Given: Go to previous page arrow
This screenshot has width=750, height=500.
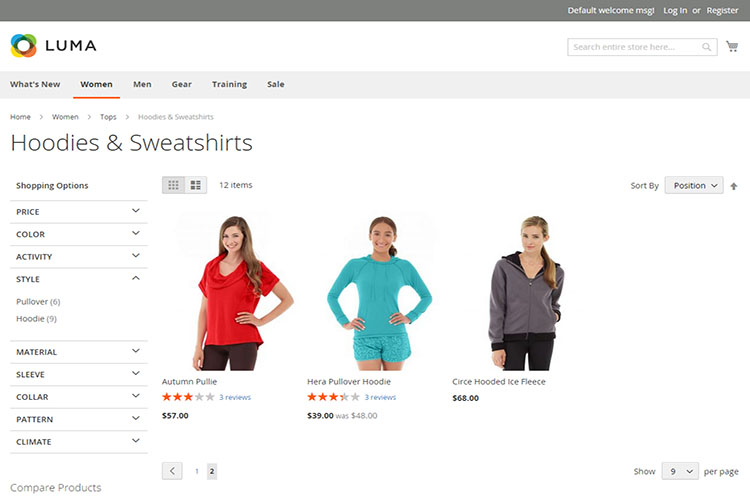Looking at the screenshot, I should coord(172,471).
